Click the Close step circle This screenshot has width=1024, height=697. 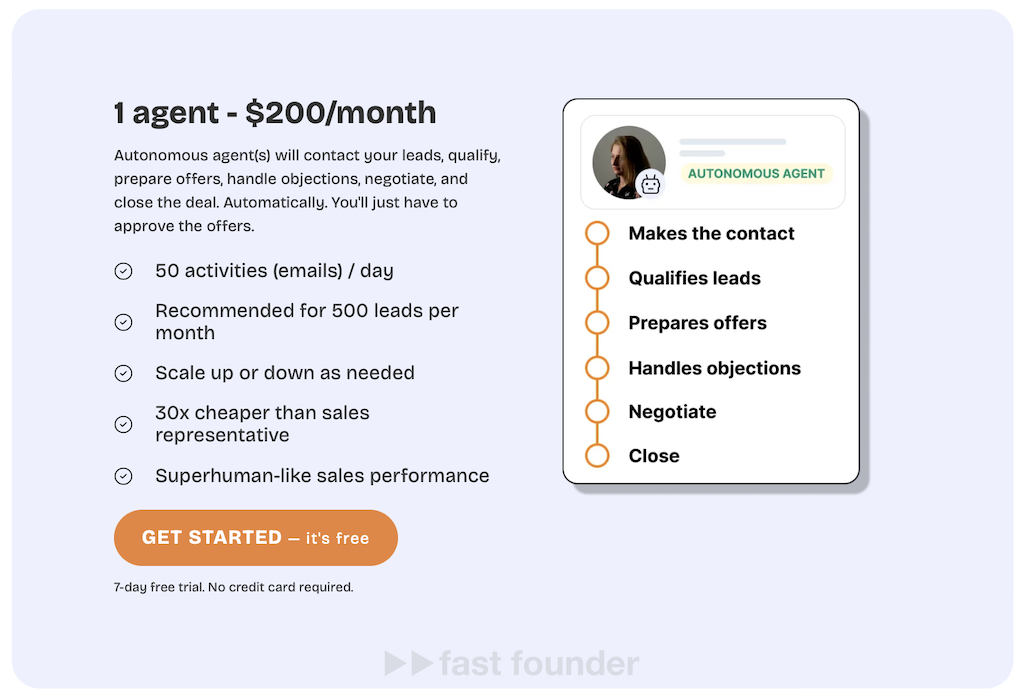point(597,456)
